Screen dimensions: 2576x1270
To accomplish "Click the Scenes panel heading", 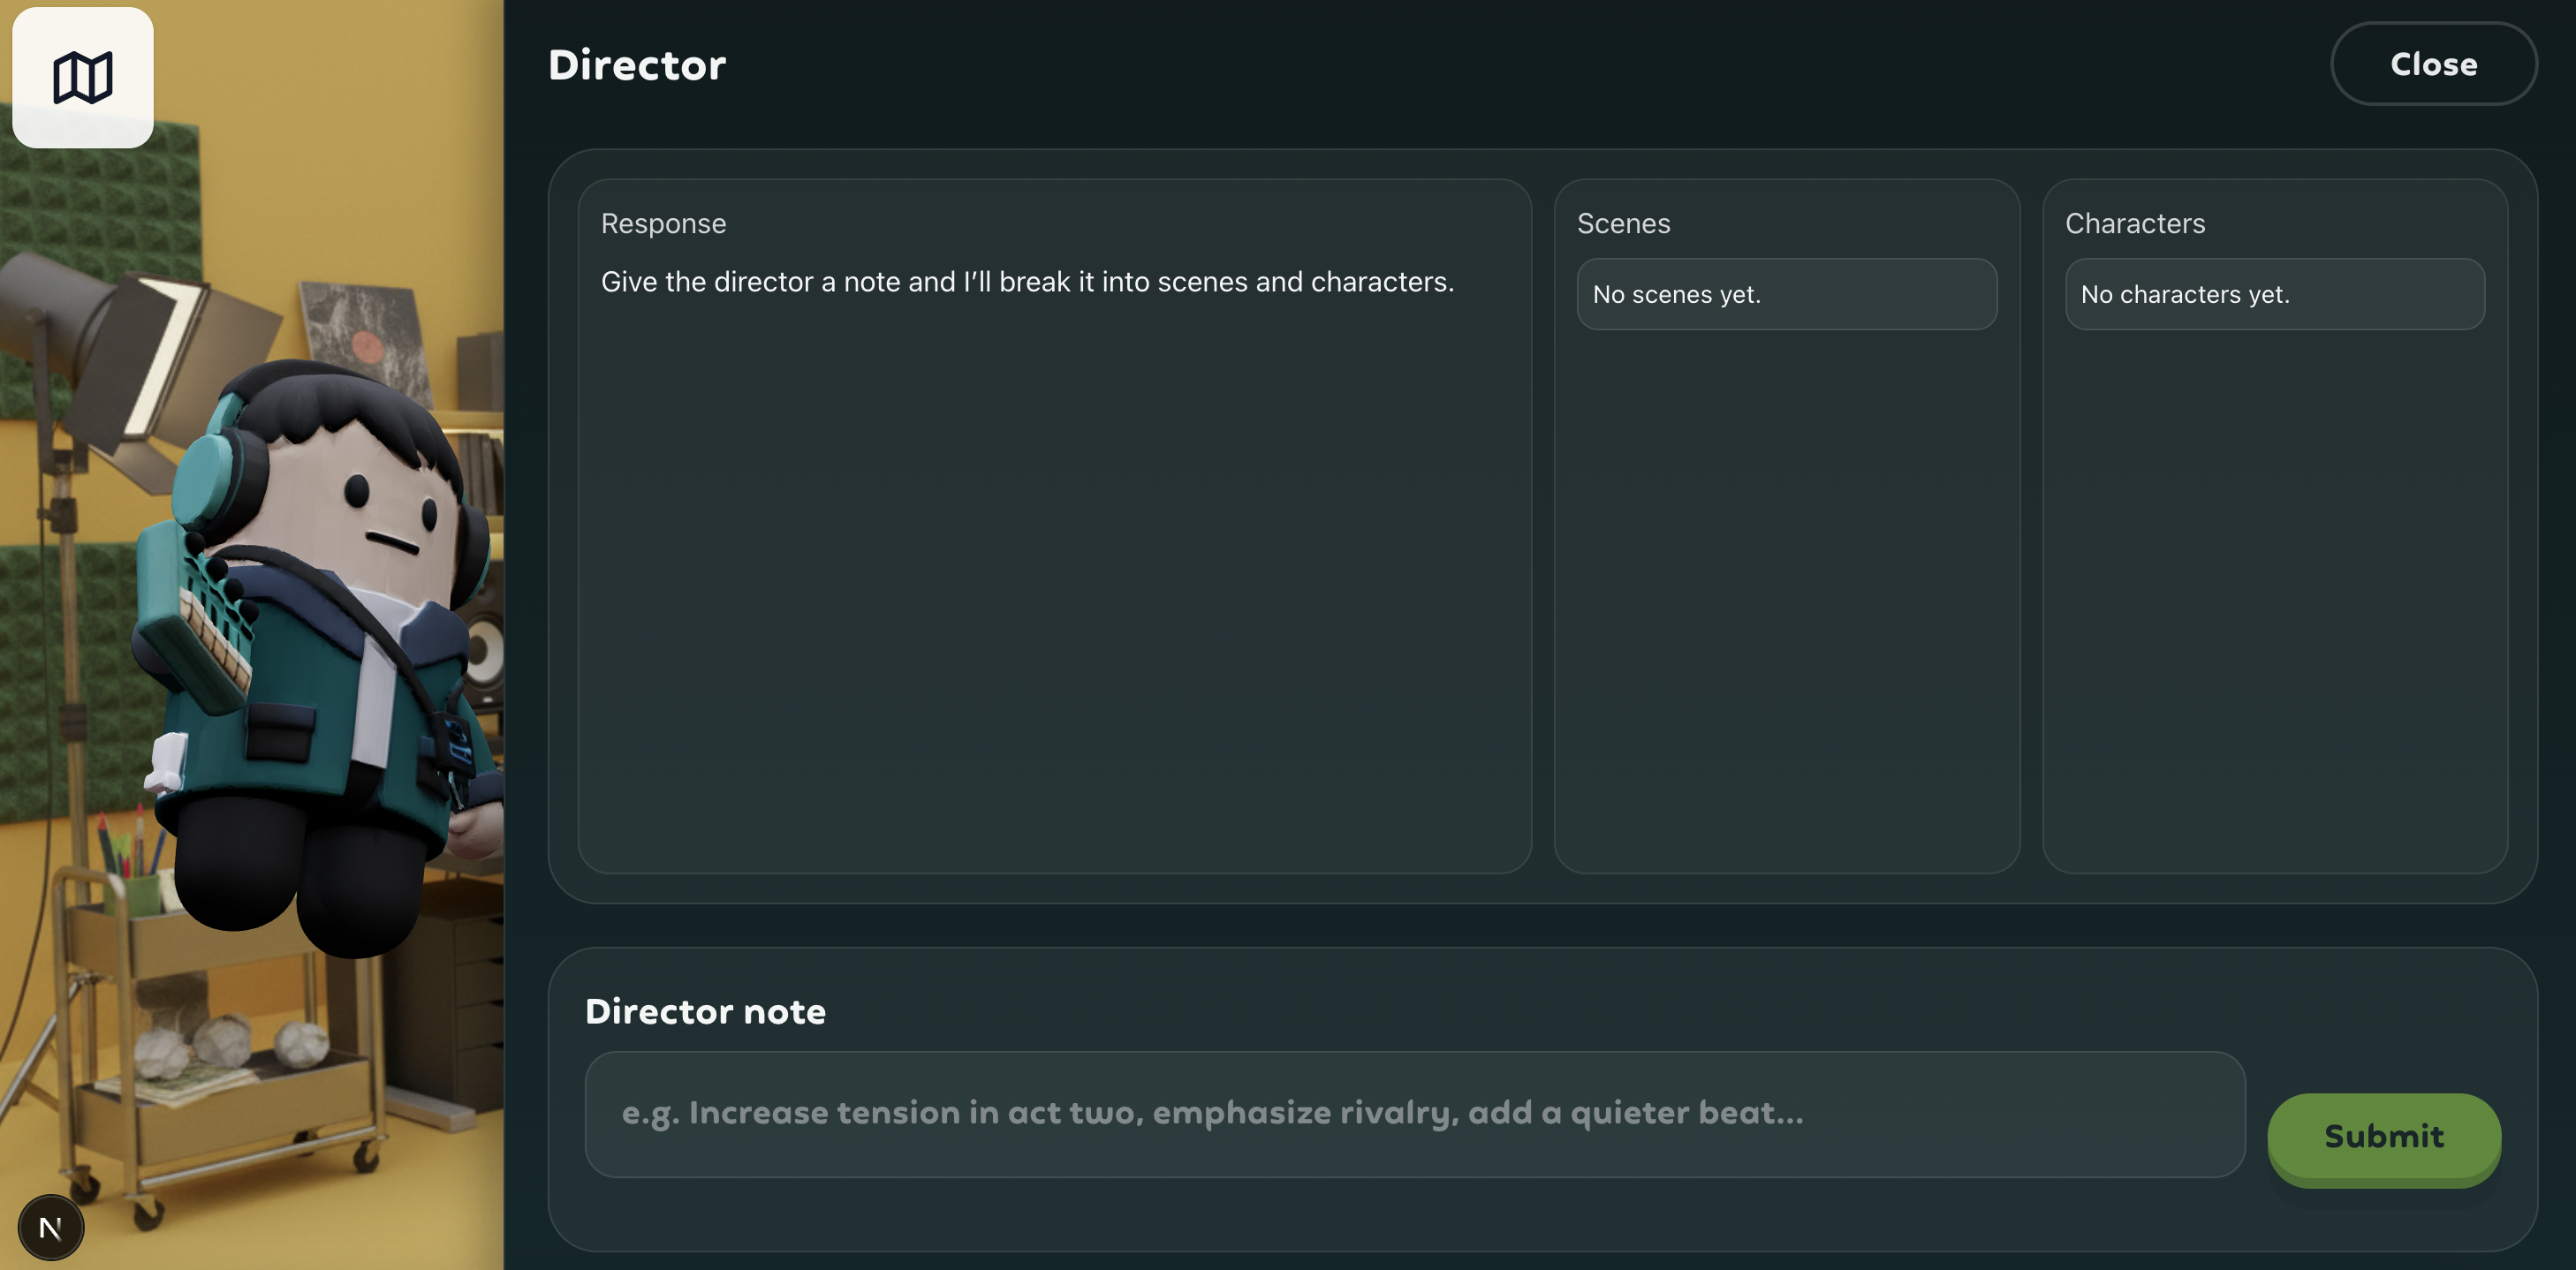I will (1623, 223).
